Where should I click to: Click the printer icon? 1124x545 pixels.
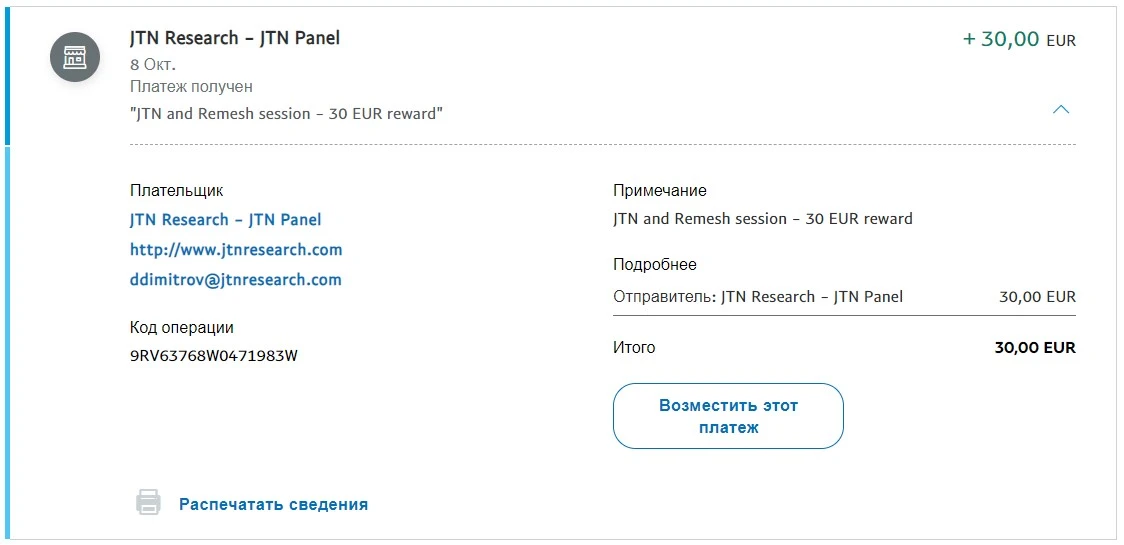[148, 502]
